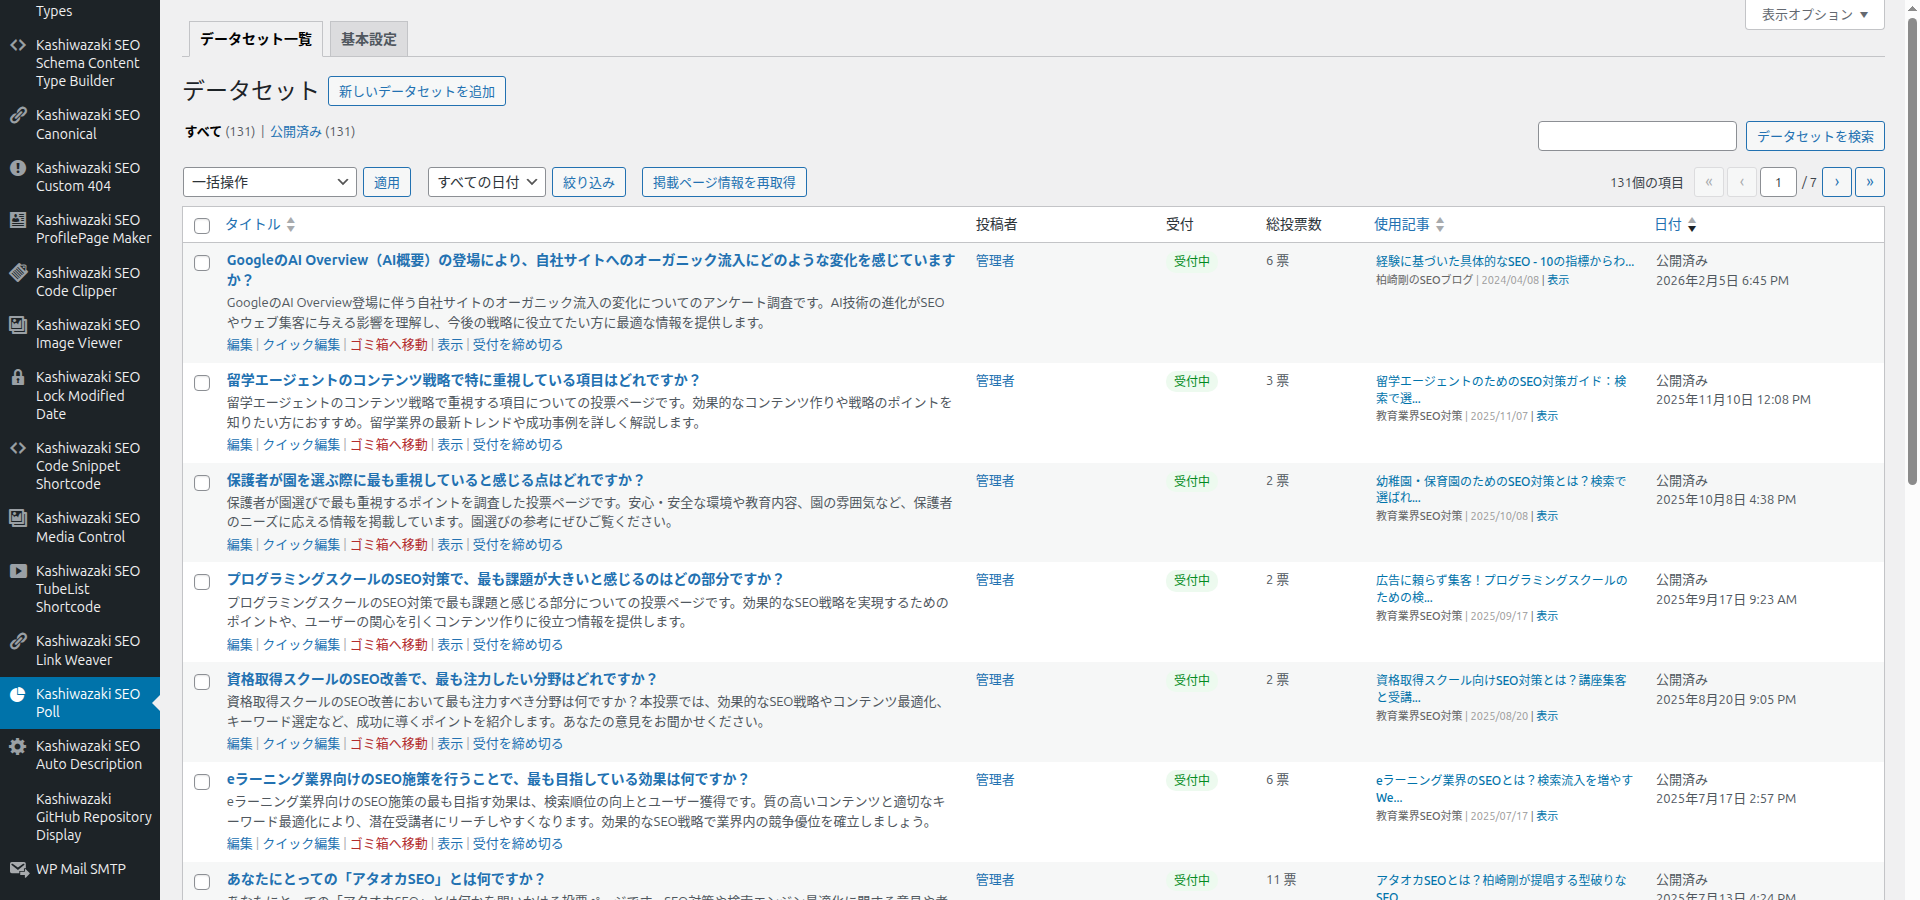Screen dimensions: 1920x900
Task: Open the Media Control menu icon
Action: click(18, 518)
